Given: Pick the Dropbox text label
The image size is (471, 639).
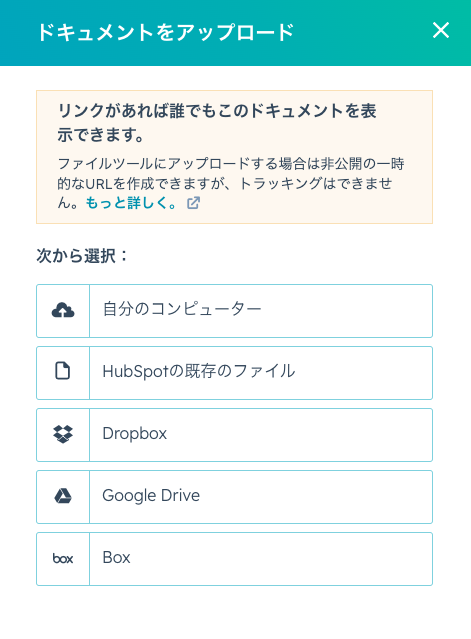Looking at the screenshot, I should tap(134, 433).
